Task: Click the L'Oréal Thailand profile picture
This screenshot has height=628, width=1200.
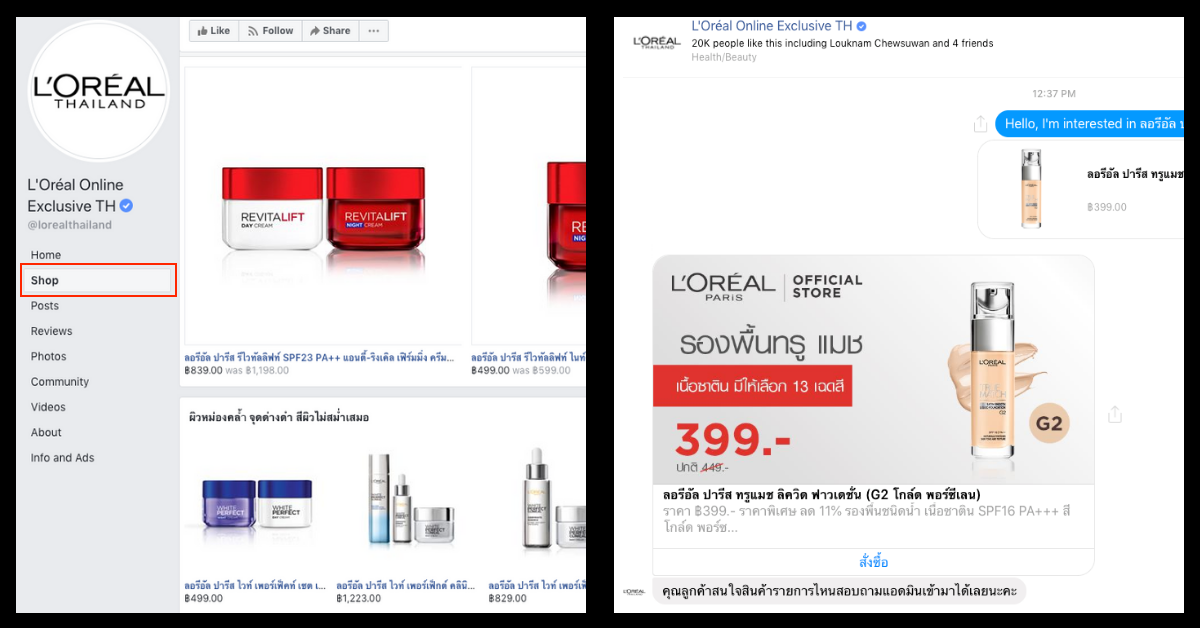Action: 98,90
